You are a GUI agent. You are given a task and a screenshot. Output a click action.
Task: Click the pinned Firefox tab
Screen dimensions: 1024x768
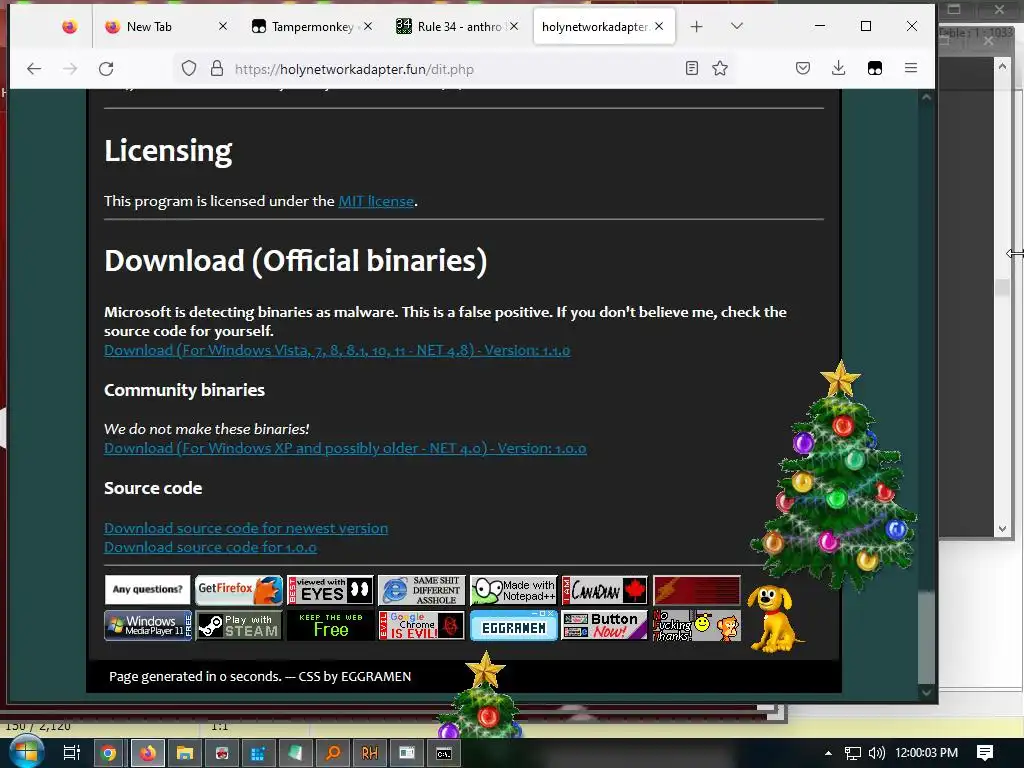69,26
